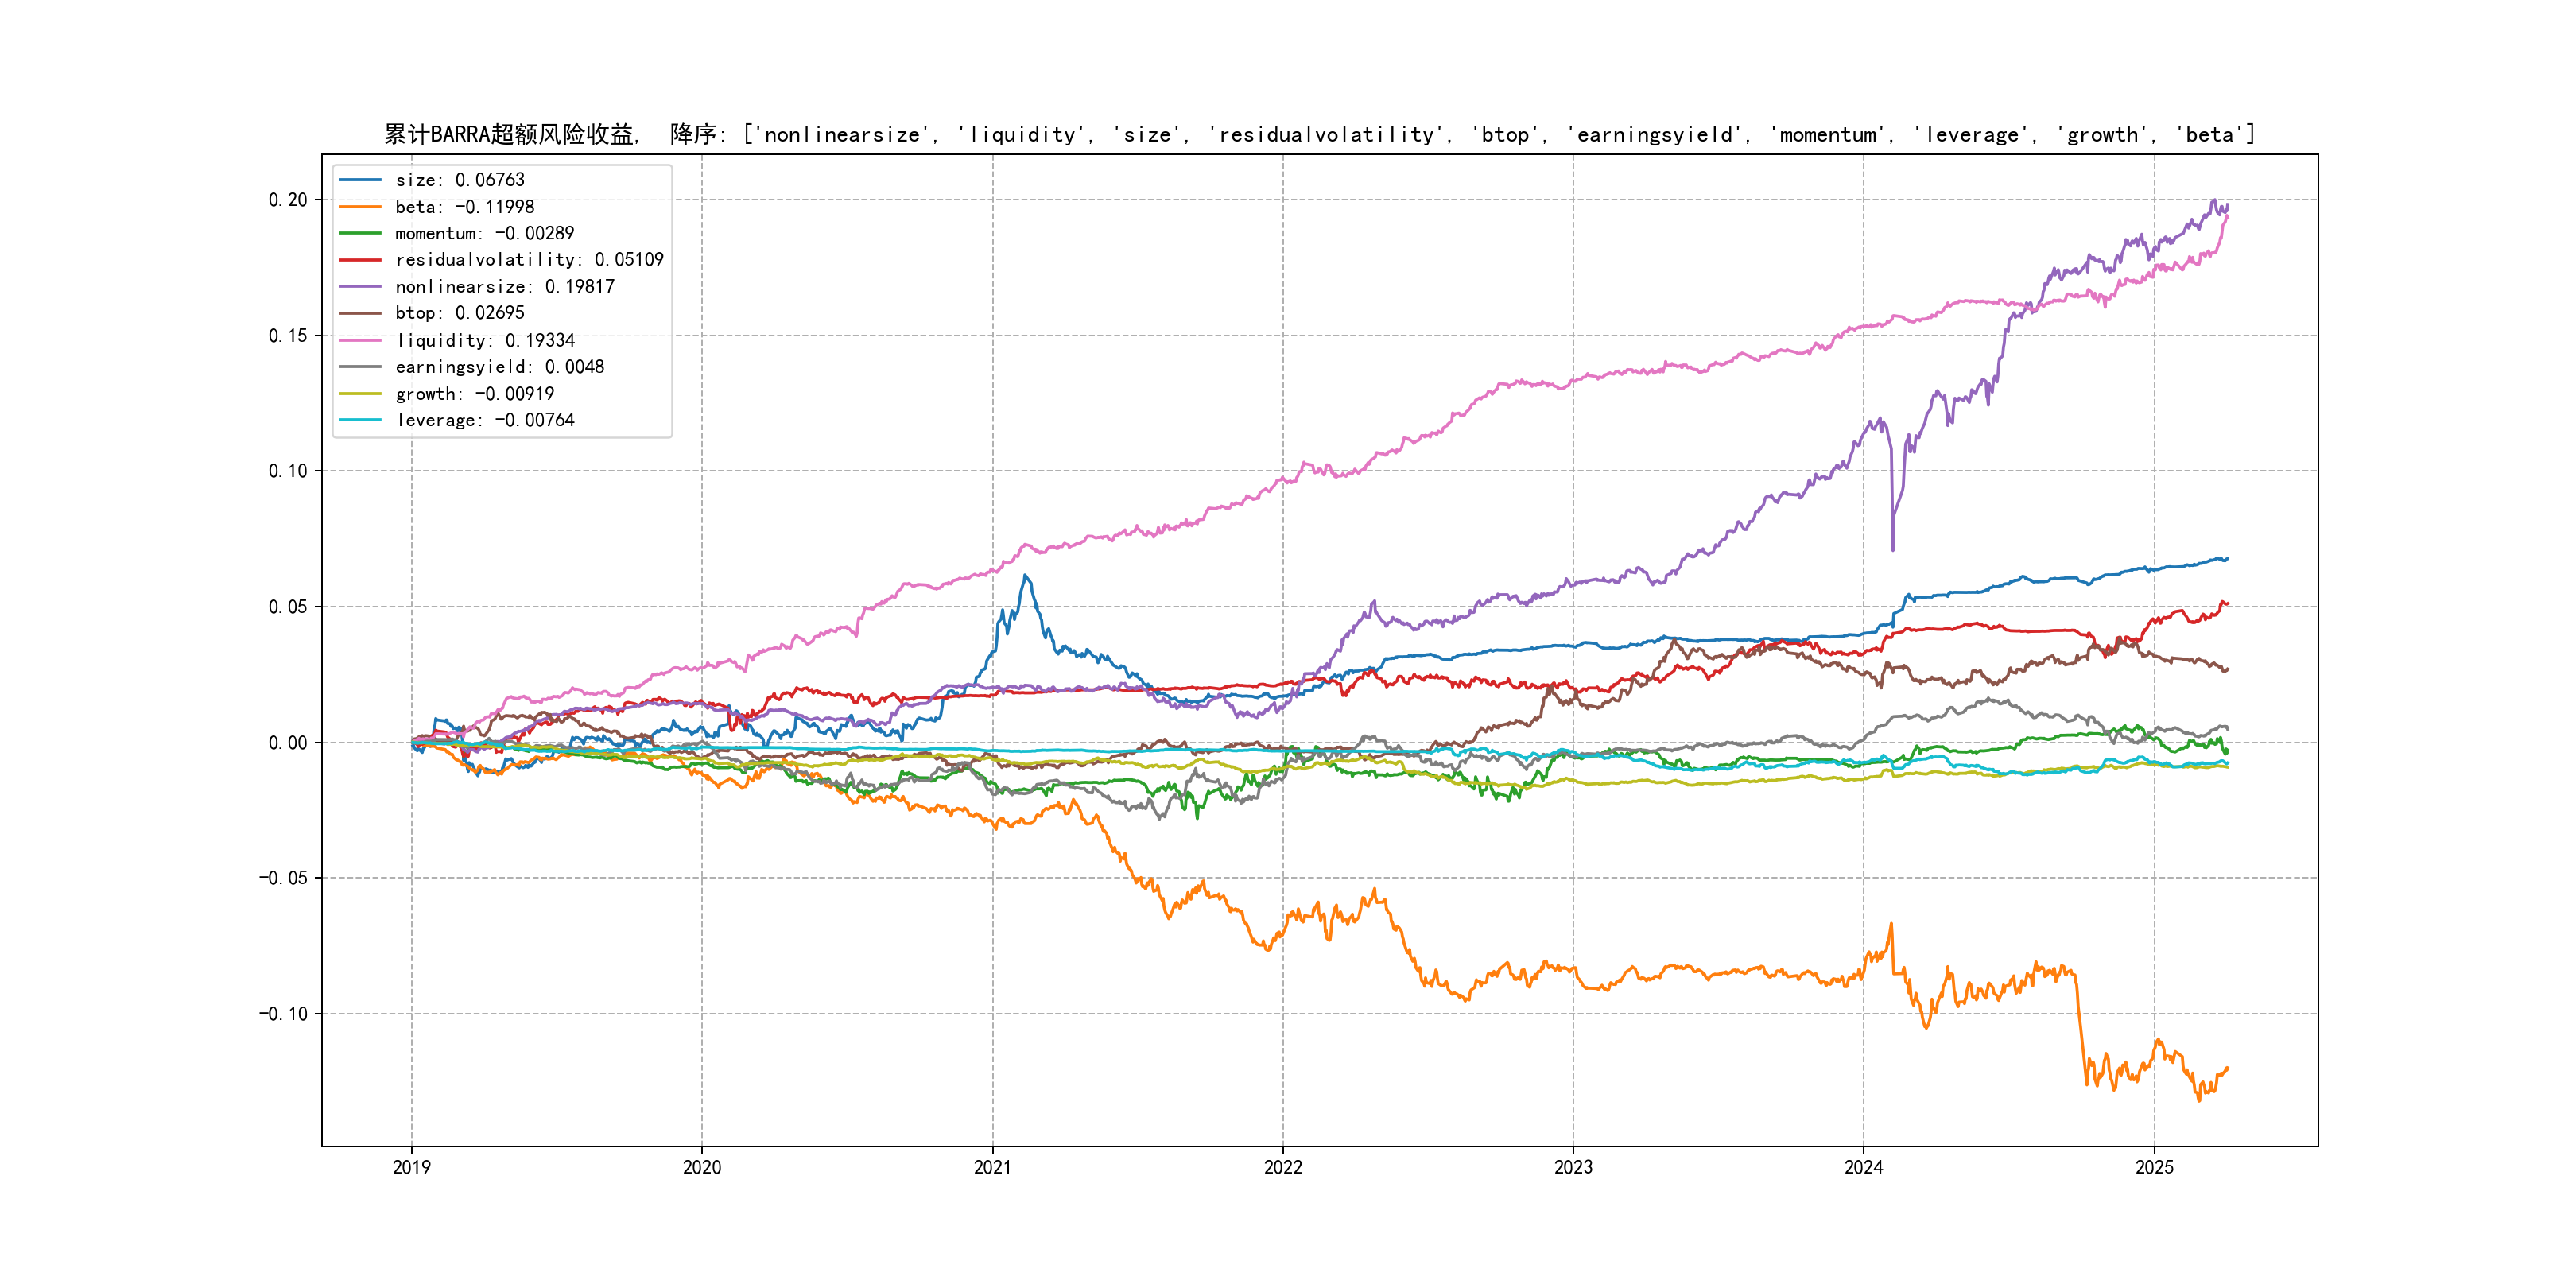Click the 0.00 y-axis tick label

(x=288, y=743)
